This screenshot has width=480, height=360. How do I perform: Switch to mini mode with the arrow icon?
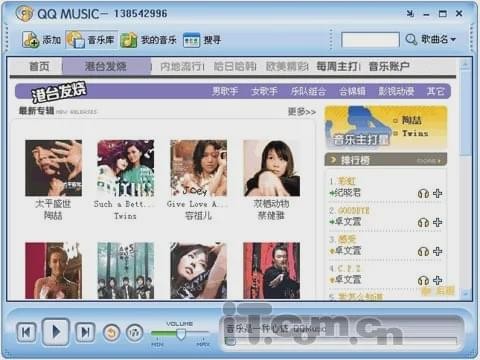tap(410, 14)
